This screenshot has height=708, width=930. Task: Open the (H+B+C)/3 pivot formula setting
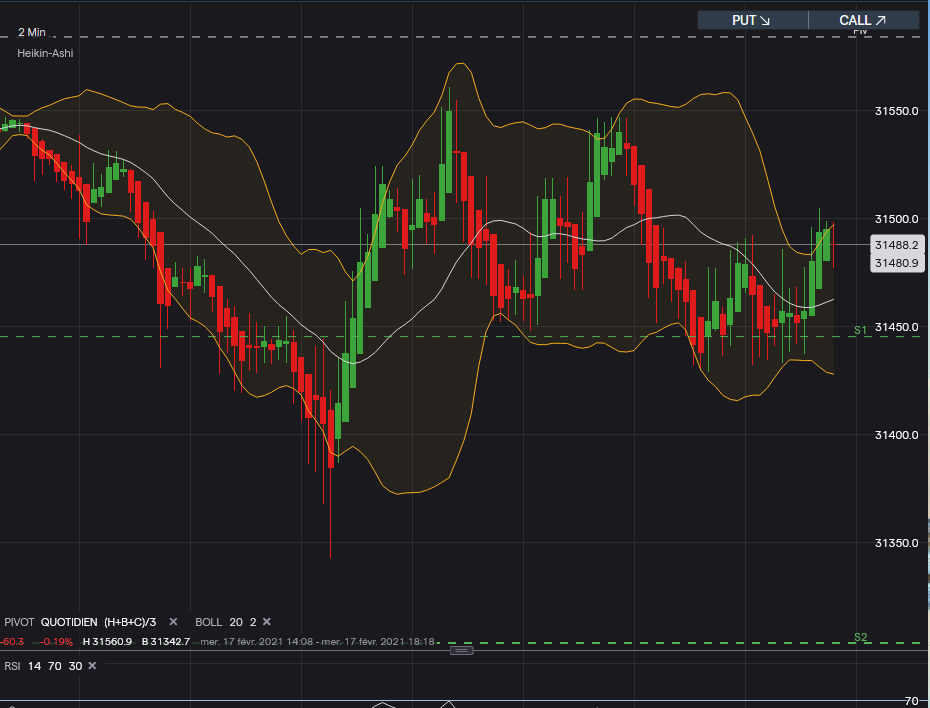coord(130,622)
